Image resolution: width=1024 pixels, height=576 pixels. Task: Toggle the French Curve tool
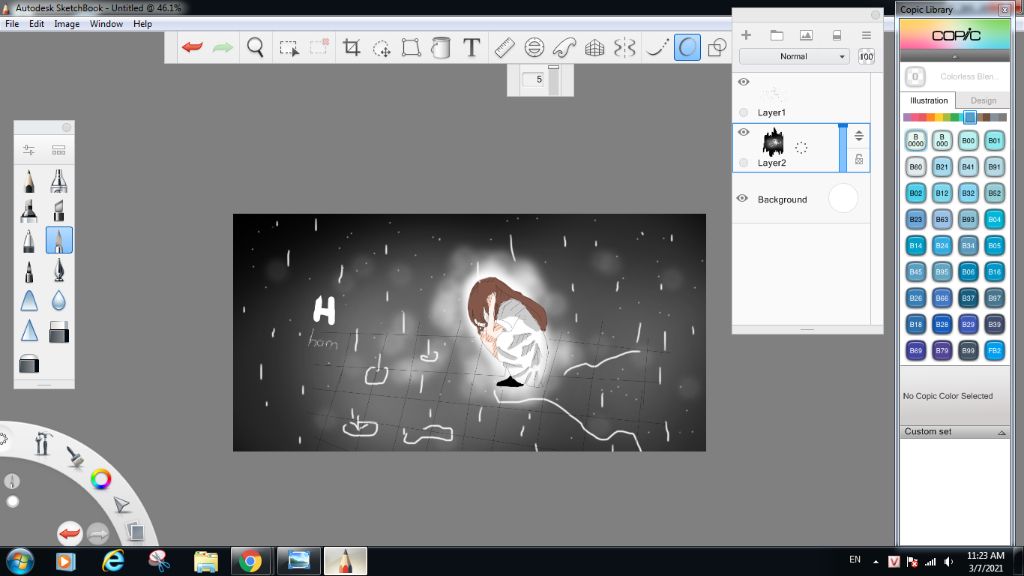pyautogui.click(x=564, y=47)
